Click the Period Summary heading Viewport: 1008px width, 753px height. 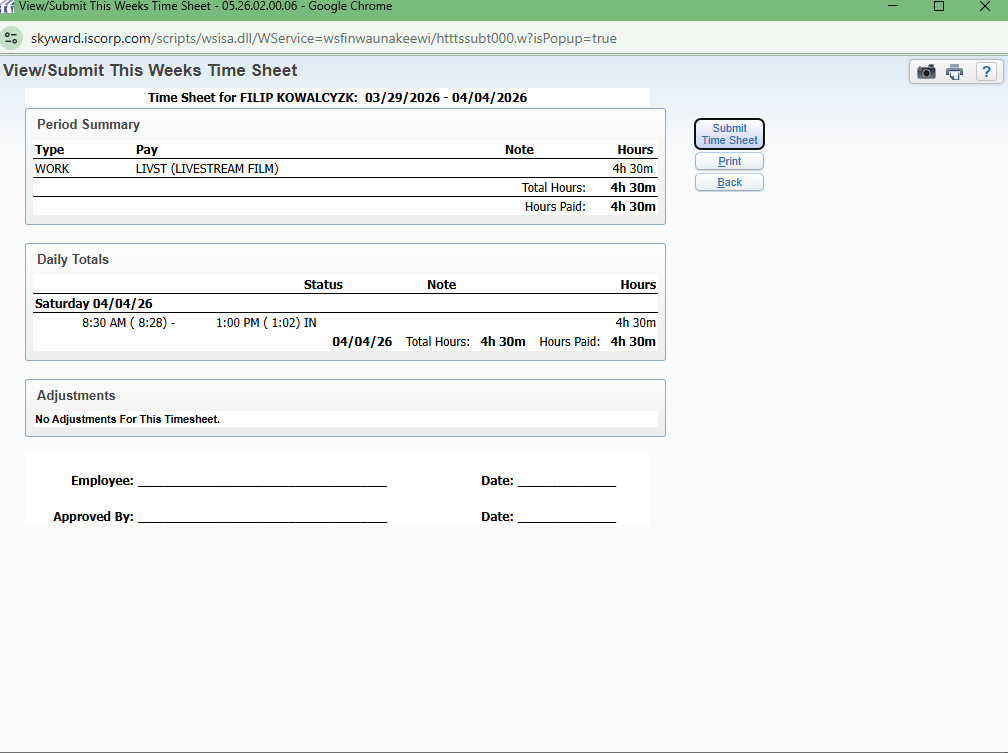point(88,124)
